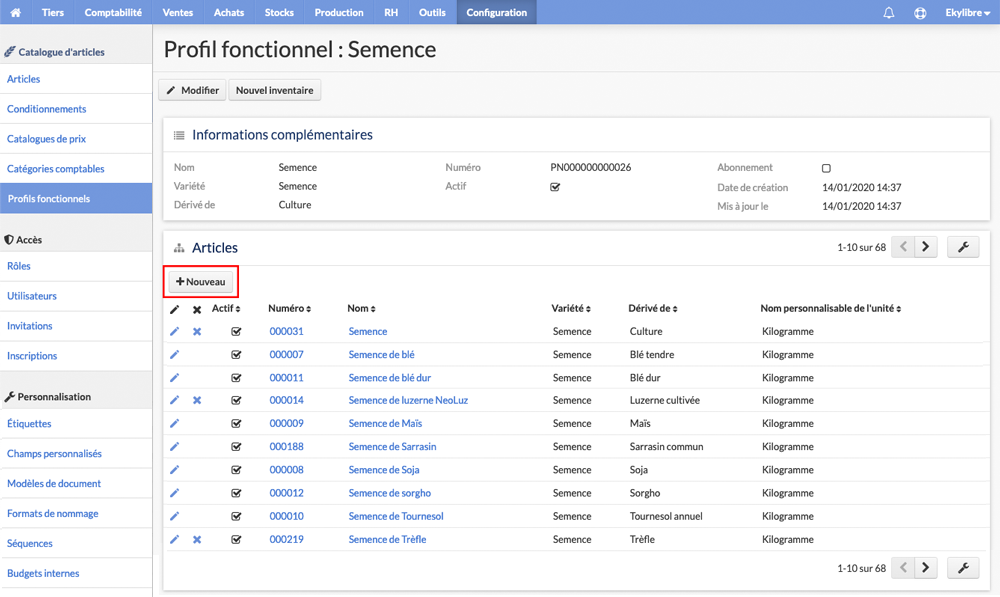The height and width of the screenshot is (597, 1000).
Task: Open the notifications bell icon
Action: click(x=888, y=13)
